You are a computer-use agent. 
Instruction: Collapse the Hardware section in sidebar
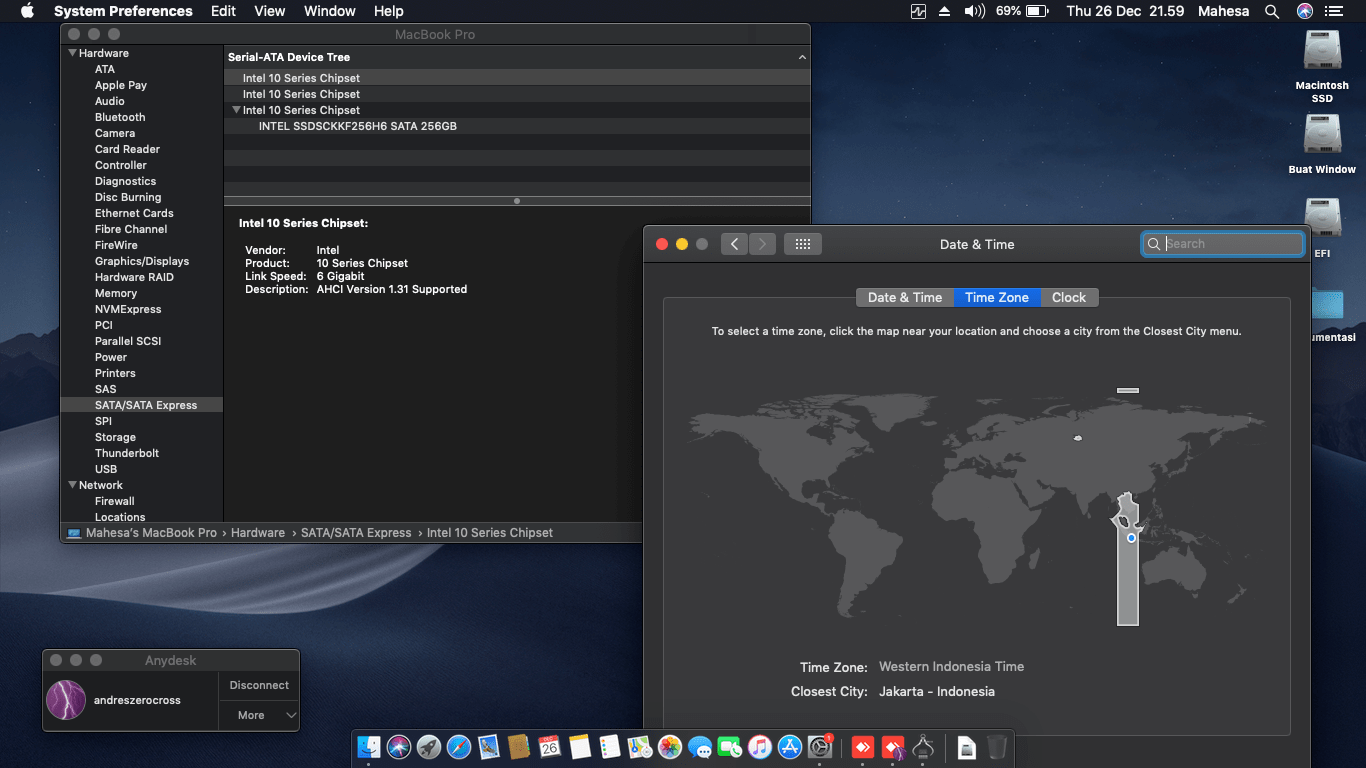(x=72, y=53)
